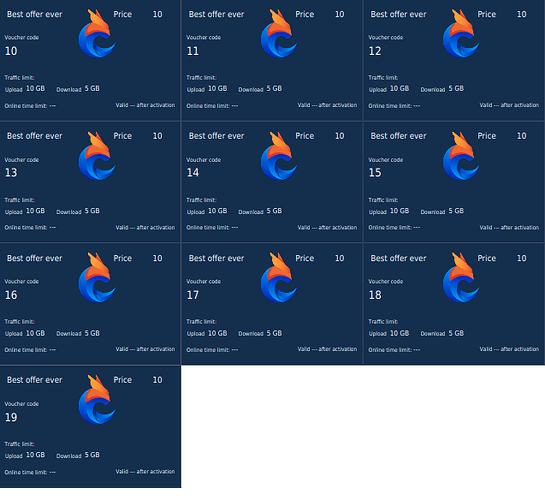This screenshot has height=500, width=545.
Task: Click 'Best offer ever' title on voucher 14
Action: pos(217,136)
